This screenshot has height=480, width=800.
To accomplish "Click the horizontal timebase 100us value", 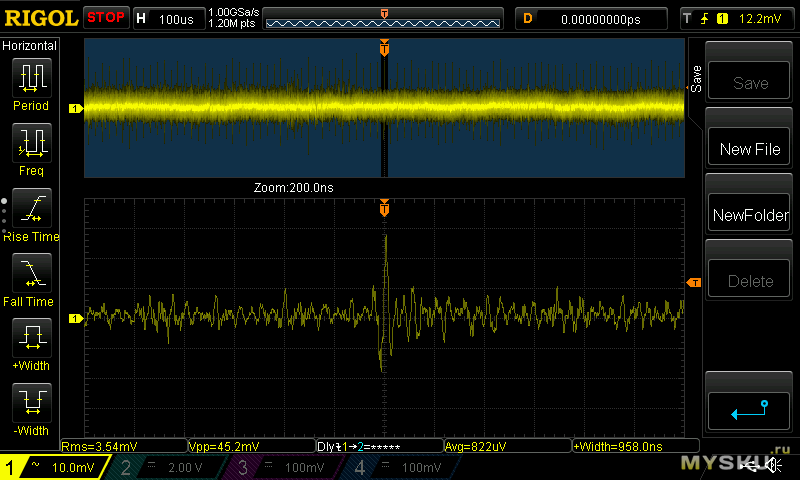I will (176, 19).
